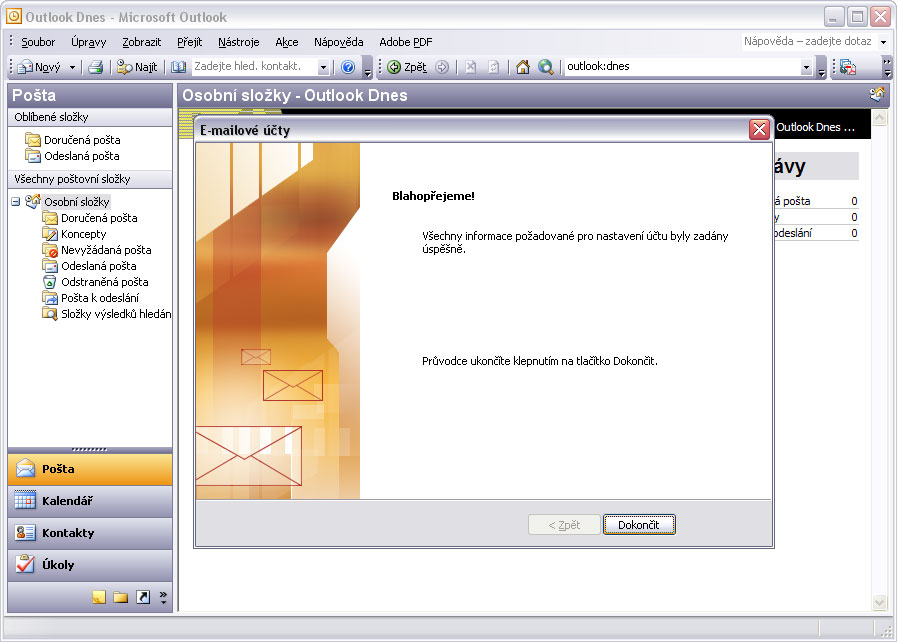Viewport: 898px width, 642px height.
Task: Switch to Kontakty in the navigation pane
Action: click(x=89, y=533)
